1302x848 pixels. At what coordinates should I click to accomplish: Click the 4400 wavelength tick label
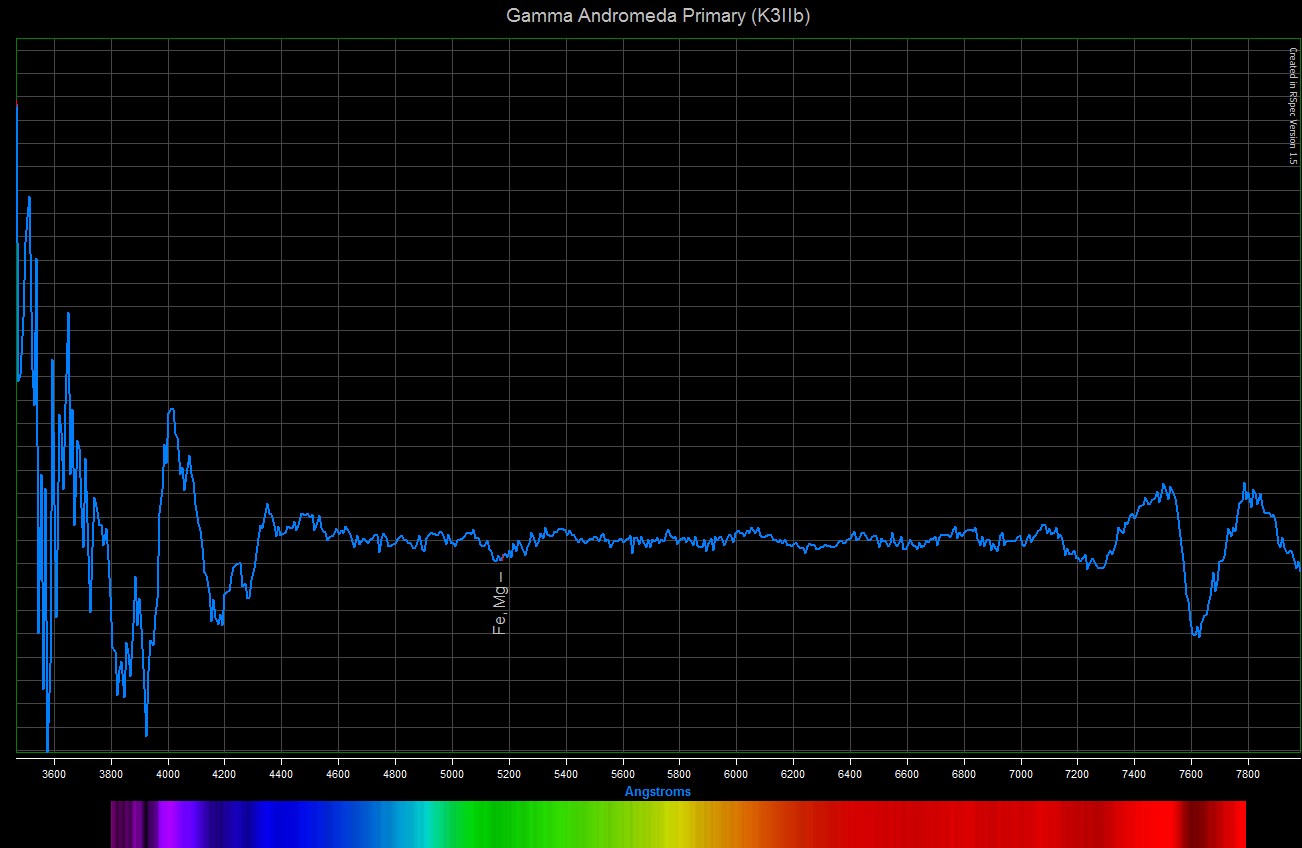pos(282,773)
